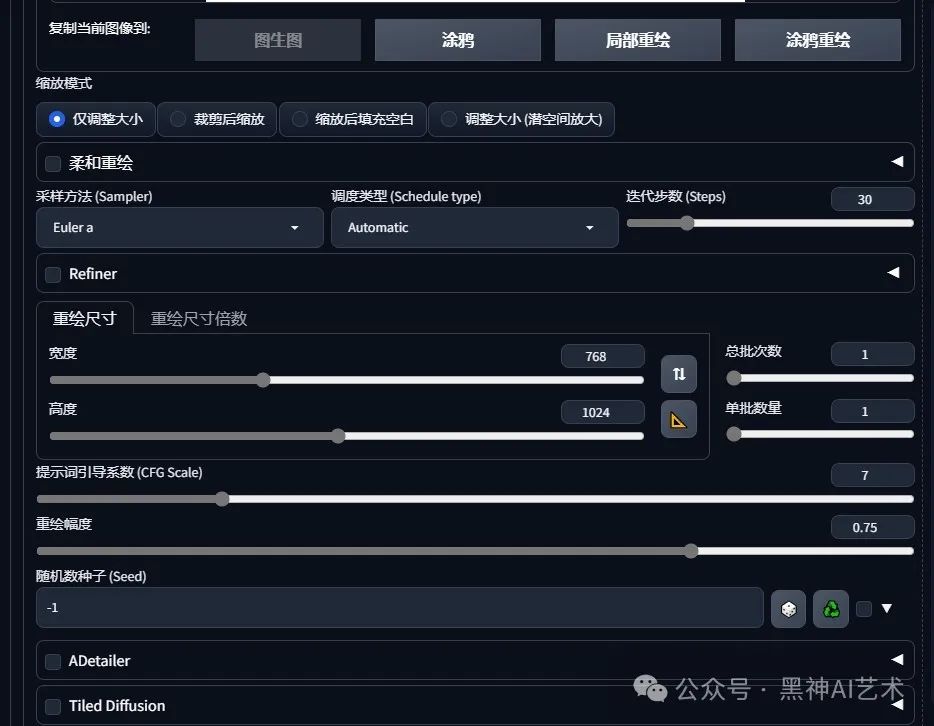Screen dimensions: 934x726
Task: Adjust the CFG Scale slider
Action: pos(475,498)
